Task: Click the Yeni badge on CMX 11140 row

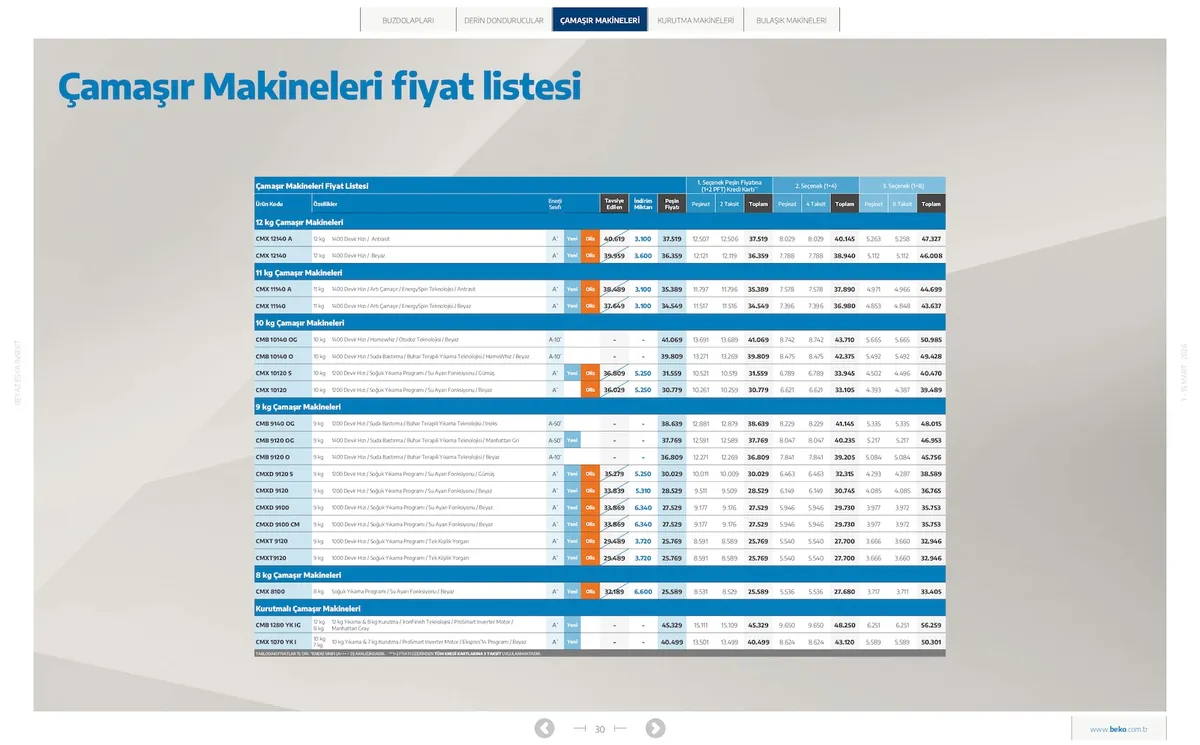Action: coord(572,306)
